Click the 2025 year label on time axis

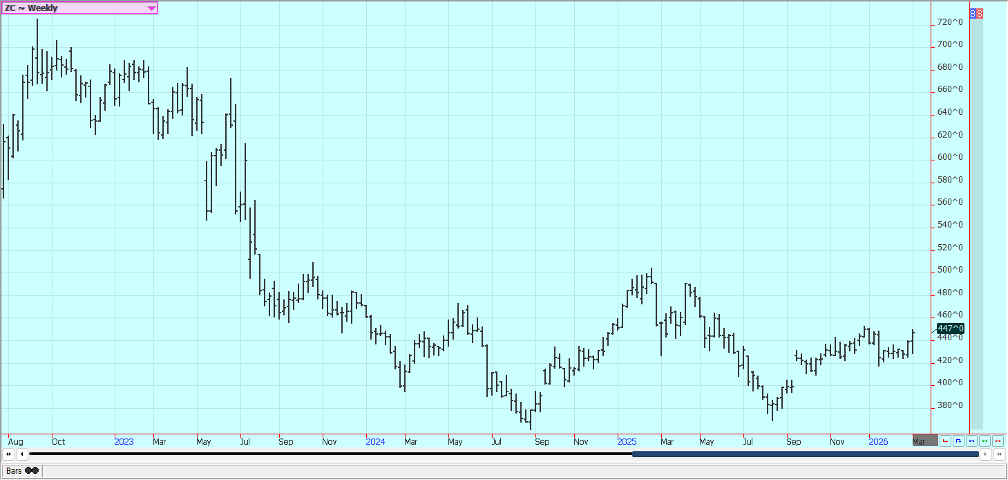(627, 440)
